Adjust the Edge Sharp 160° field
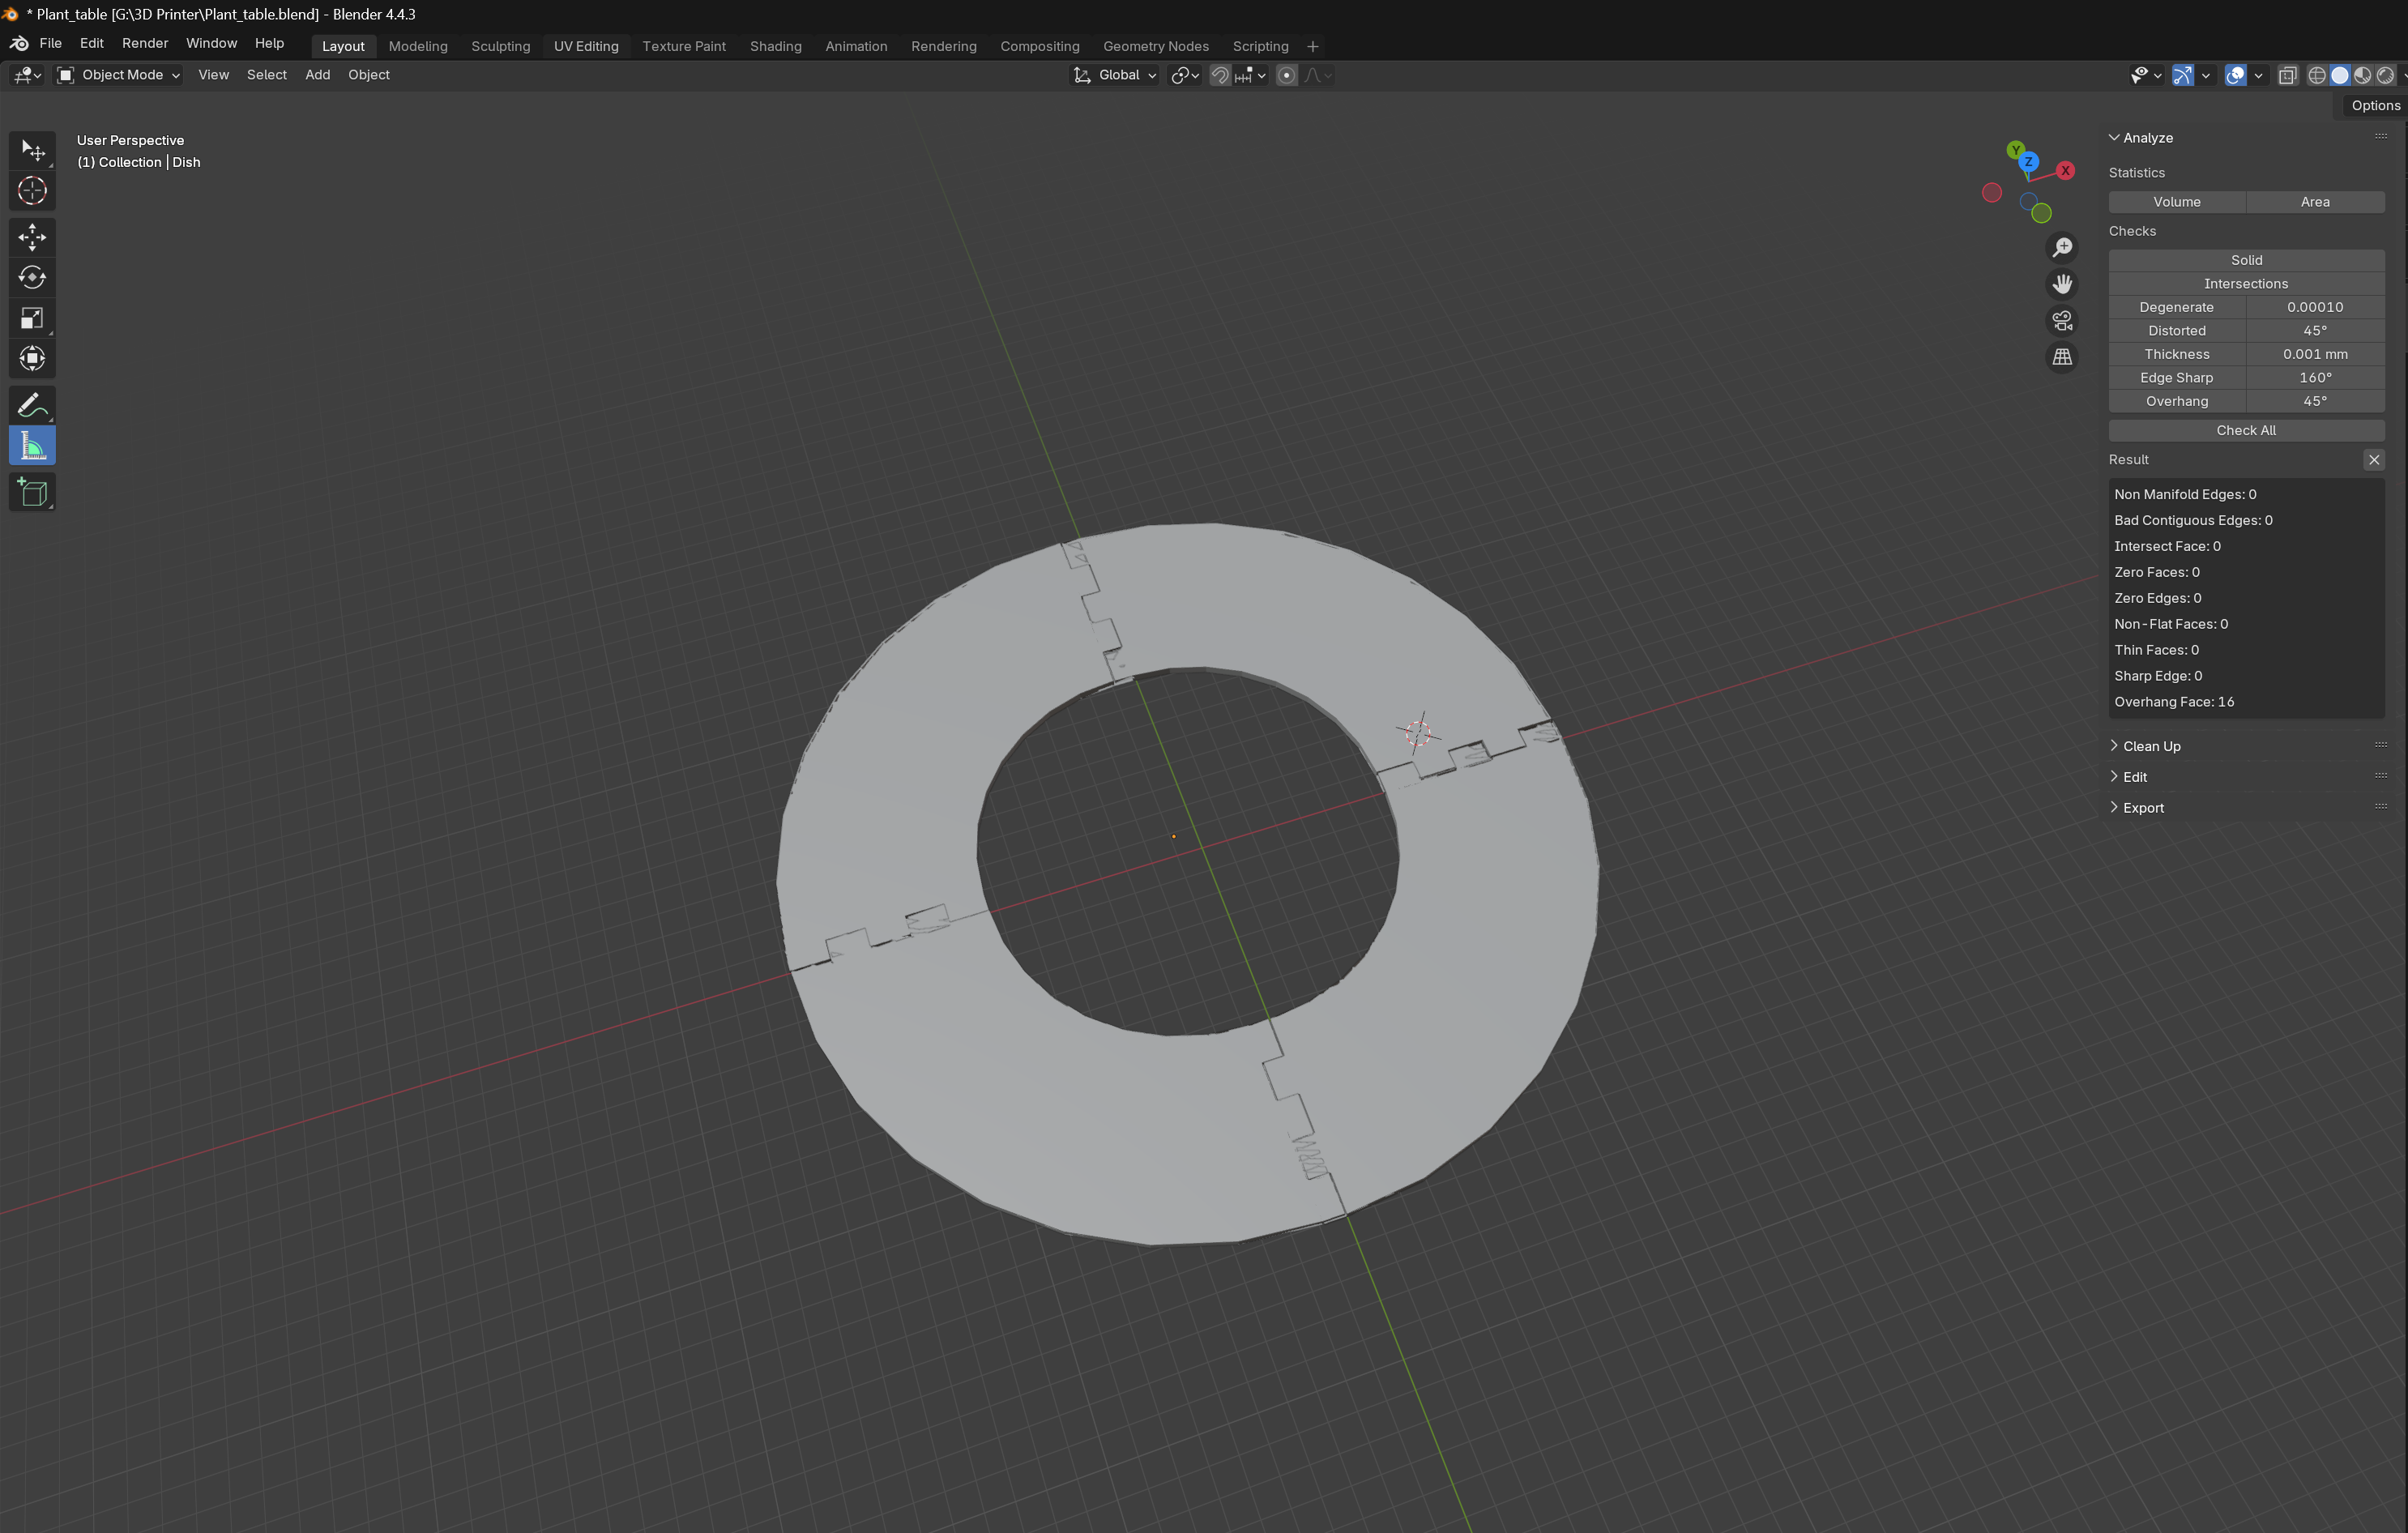 [x=2315, y=378]
